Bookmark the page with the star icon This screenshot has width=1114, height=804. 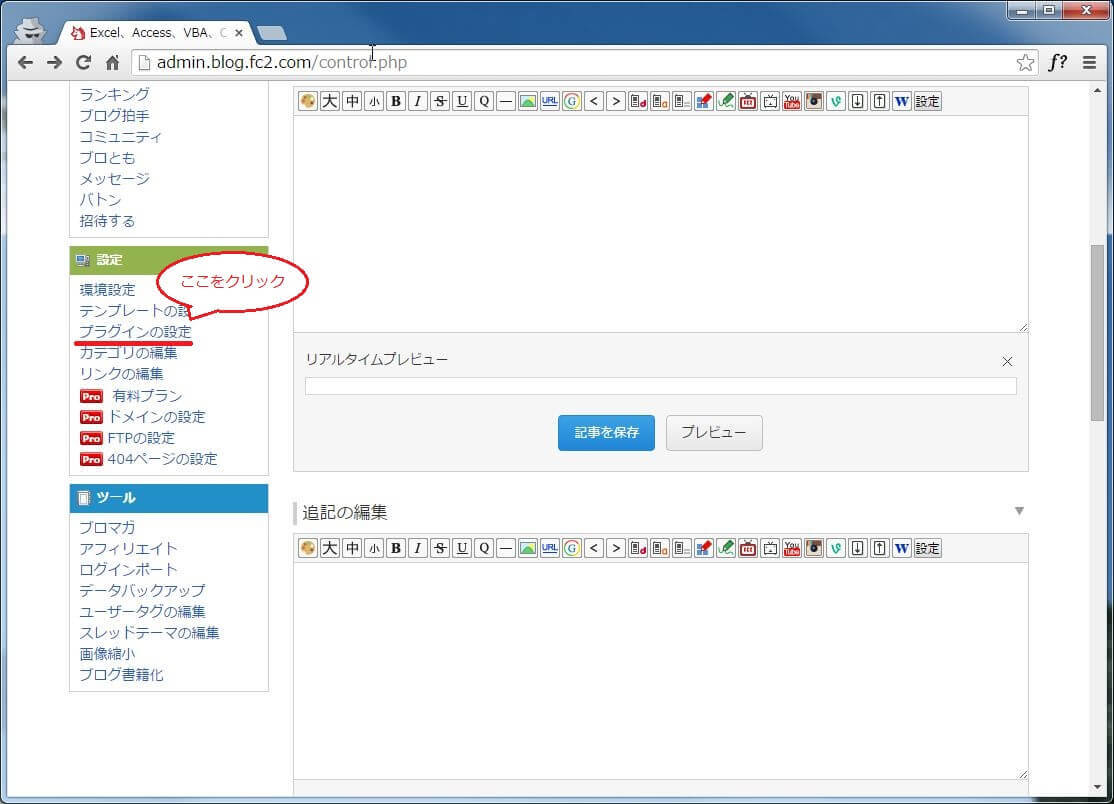tap(1025, 62)
